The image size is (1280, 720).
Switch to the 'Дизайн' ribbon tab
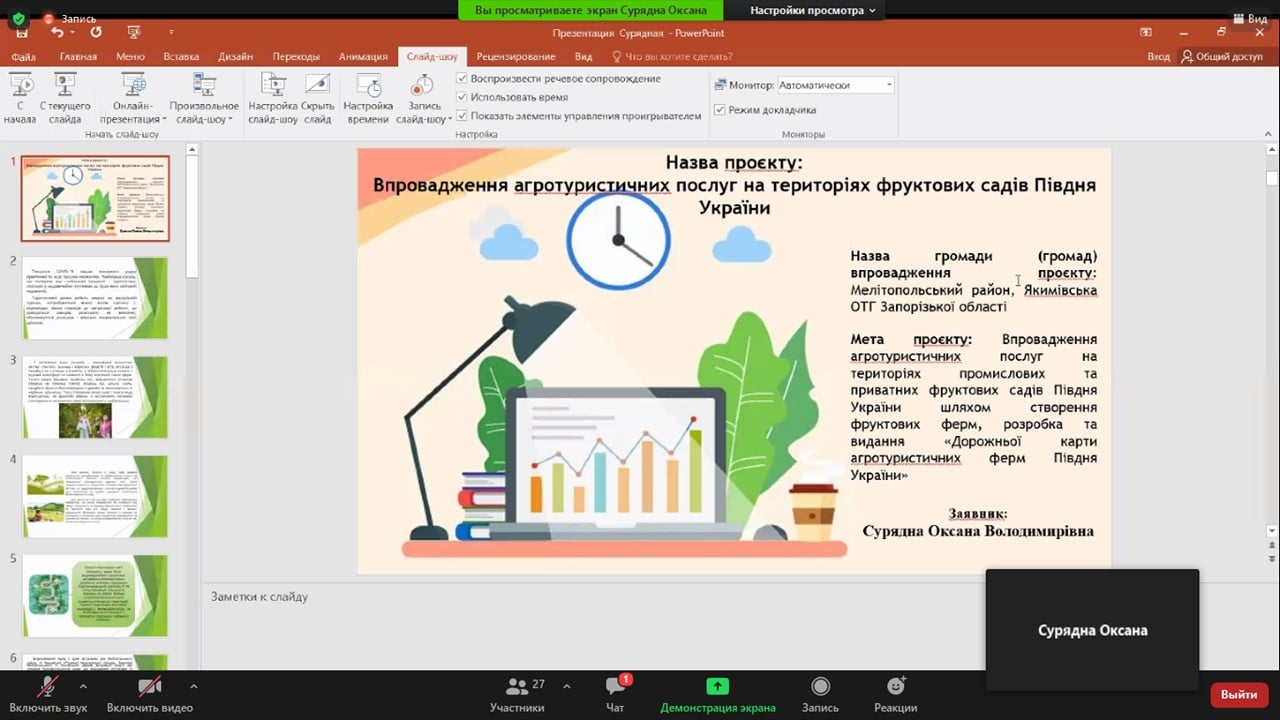click(235, 57)
